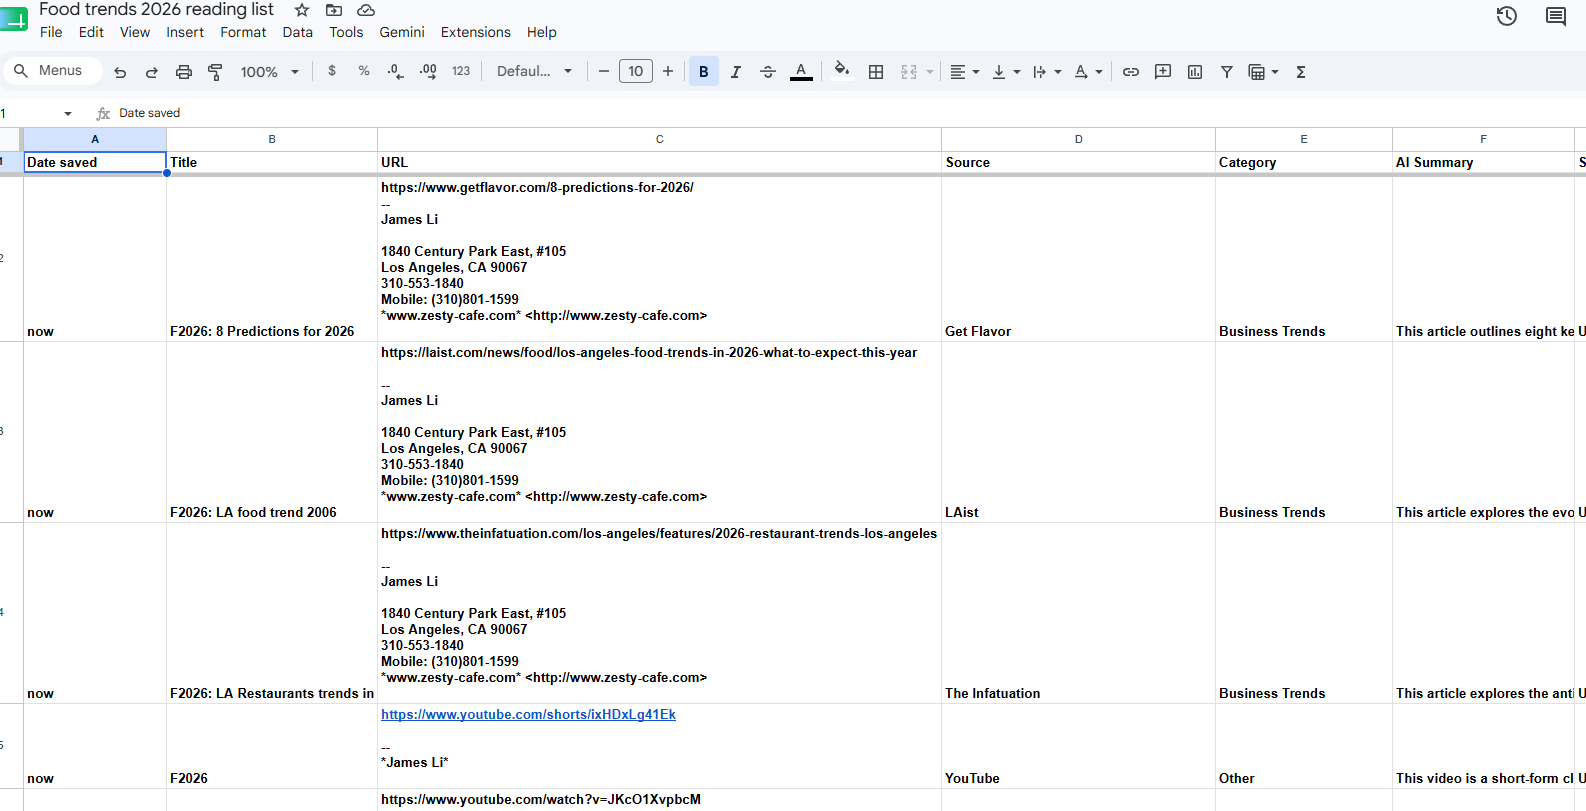
Task: Open the Data menu
Action: click(x=297, y=32)
